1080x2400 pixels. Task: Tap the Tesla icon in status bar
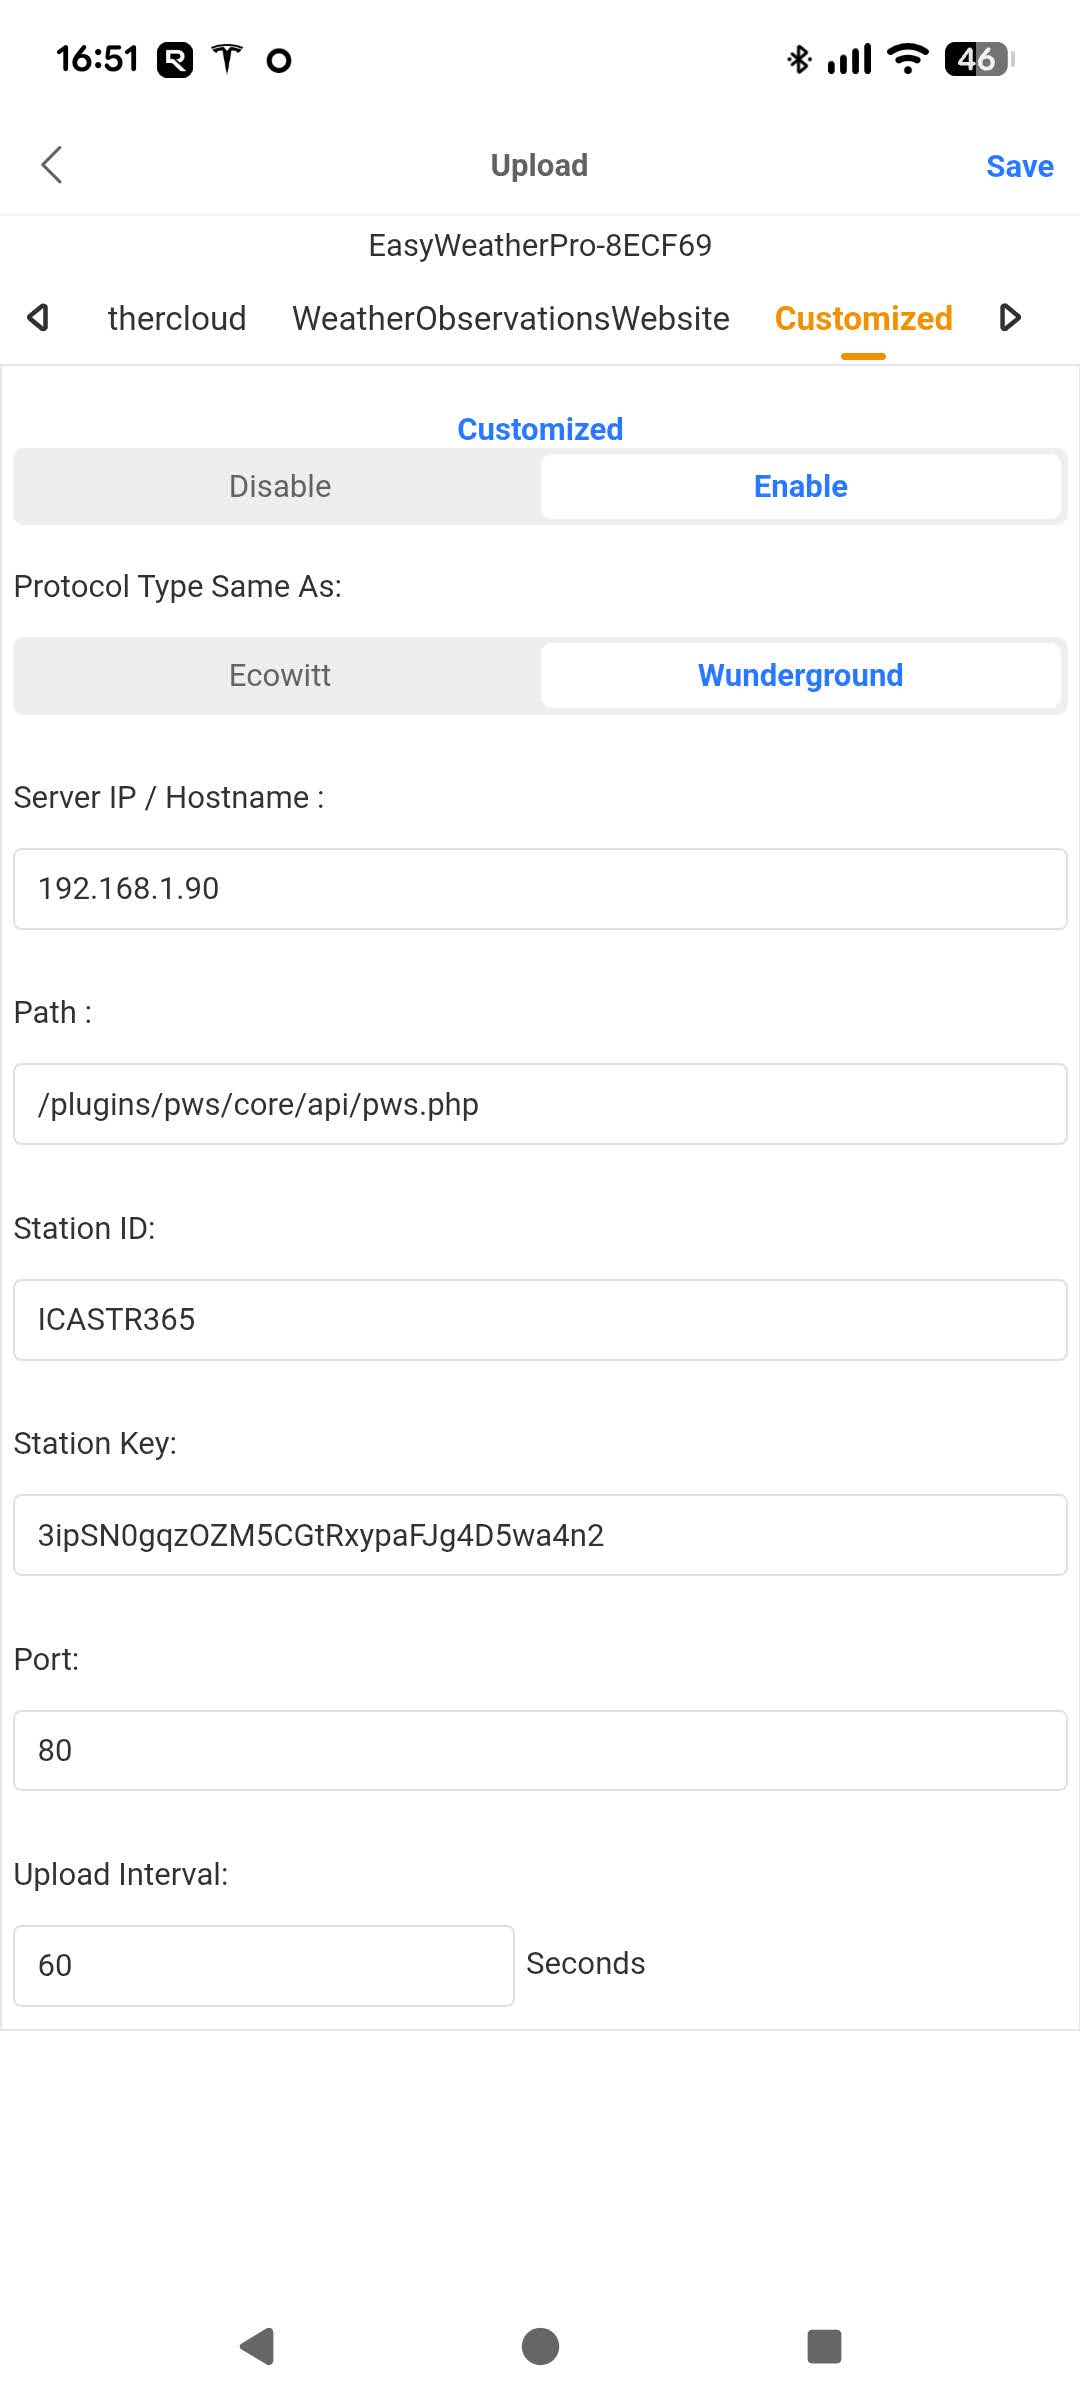point(227,60)
